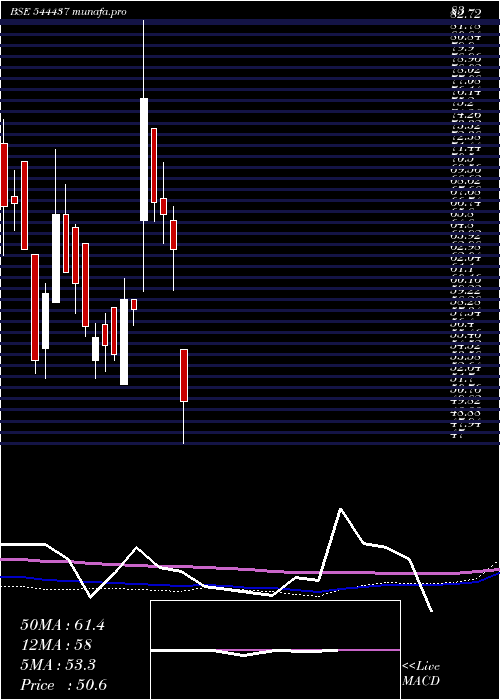Click the 82.72 top price axis label
This screenshot has width=500, height=700.
point(466,13)
